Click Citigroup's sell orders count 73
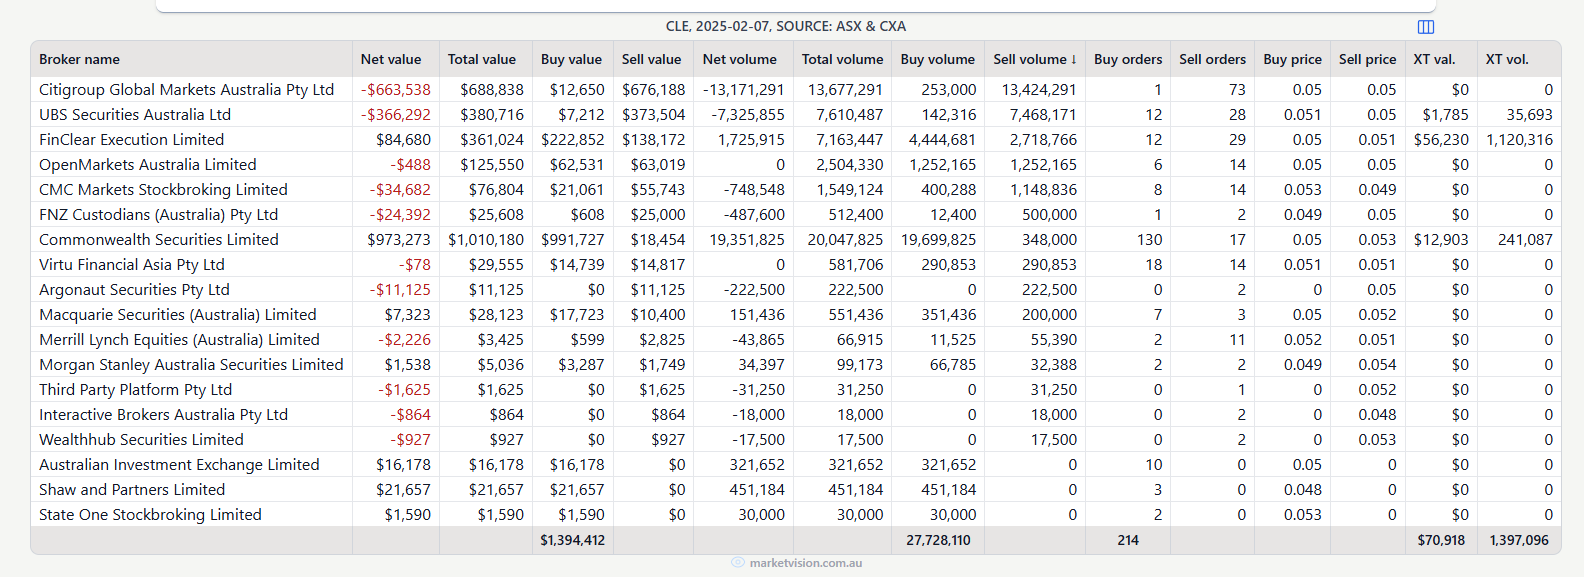Image resolution: width=1584 pixels, height=577 pixels. (1238, 90)
